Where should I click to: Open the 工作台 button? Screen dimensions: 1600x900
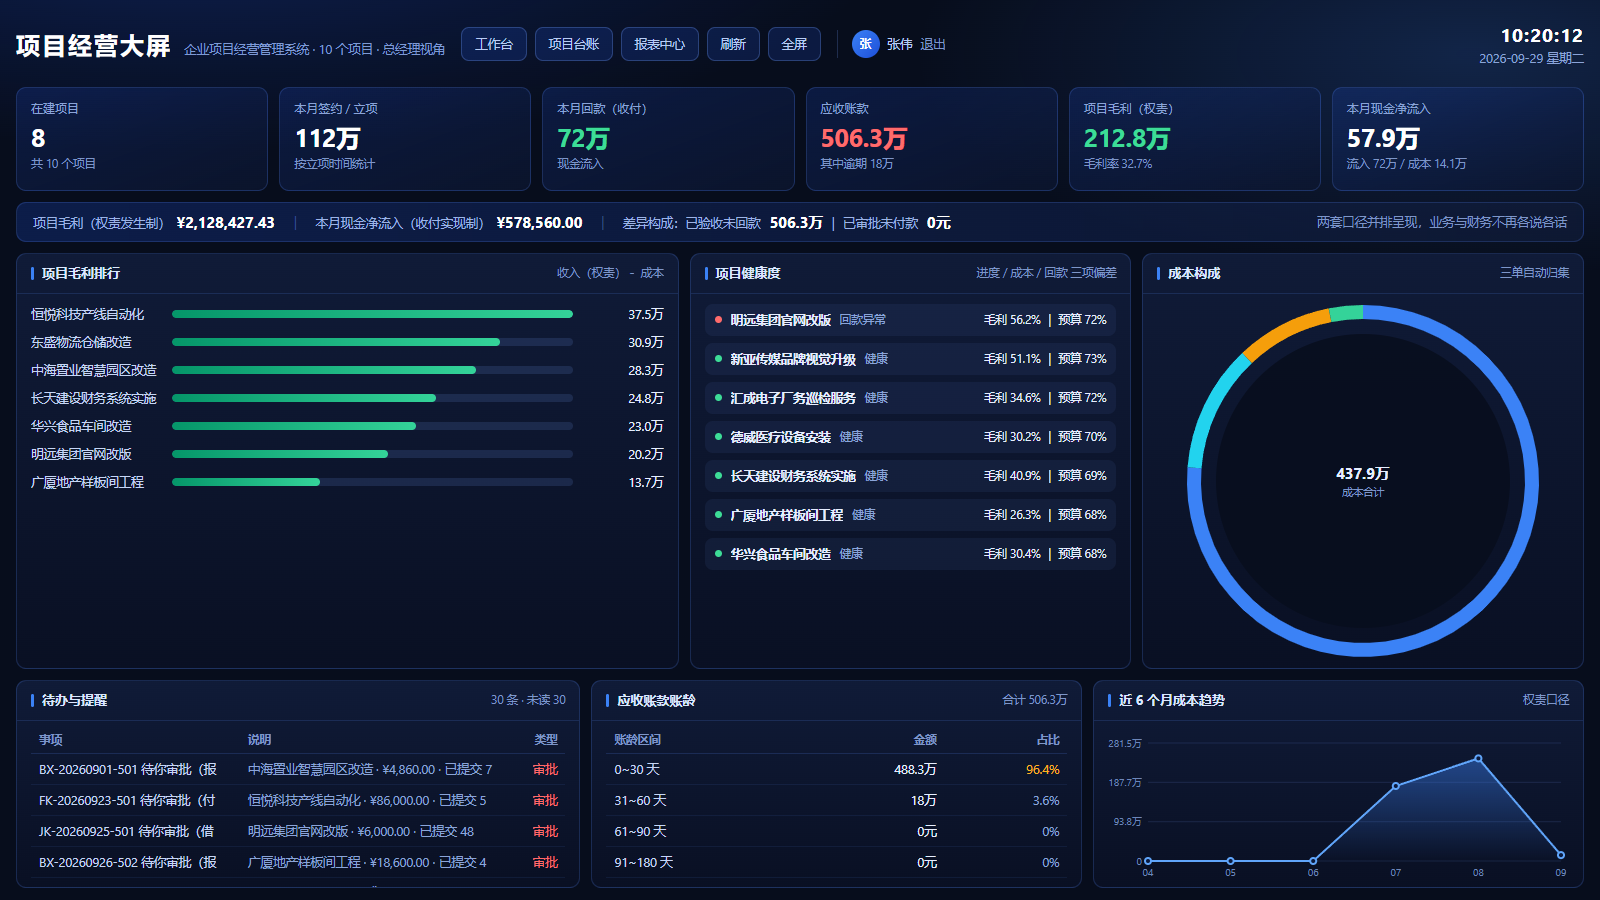pos(494,44)
